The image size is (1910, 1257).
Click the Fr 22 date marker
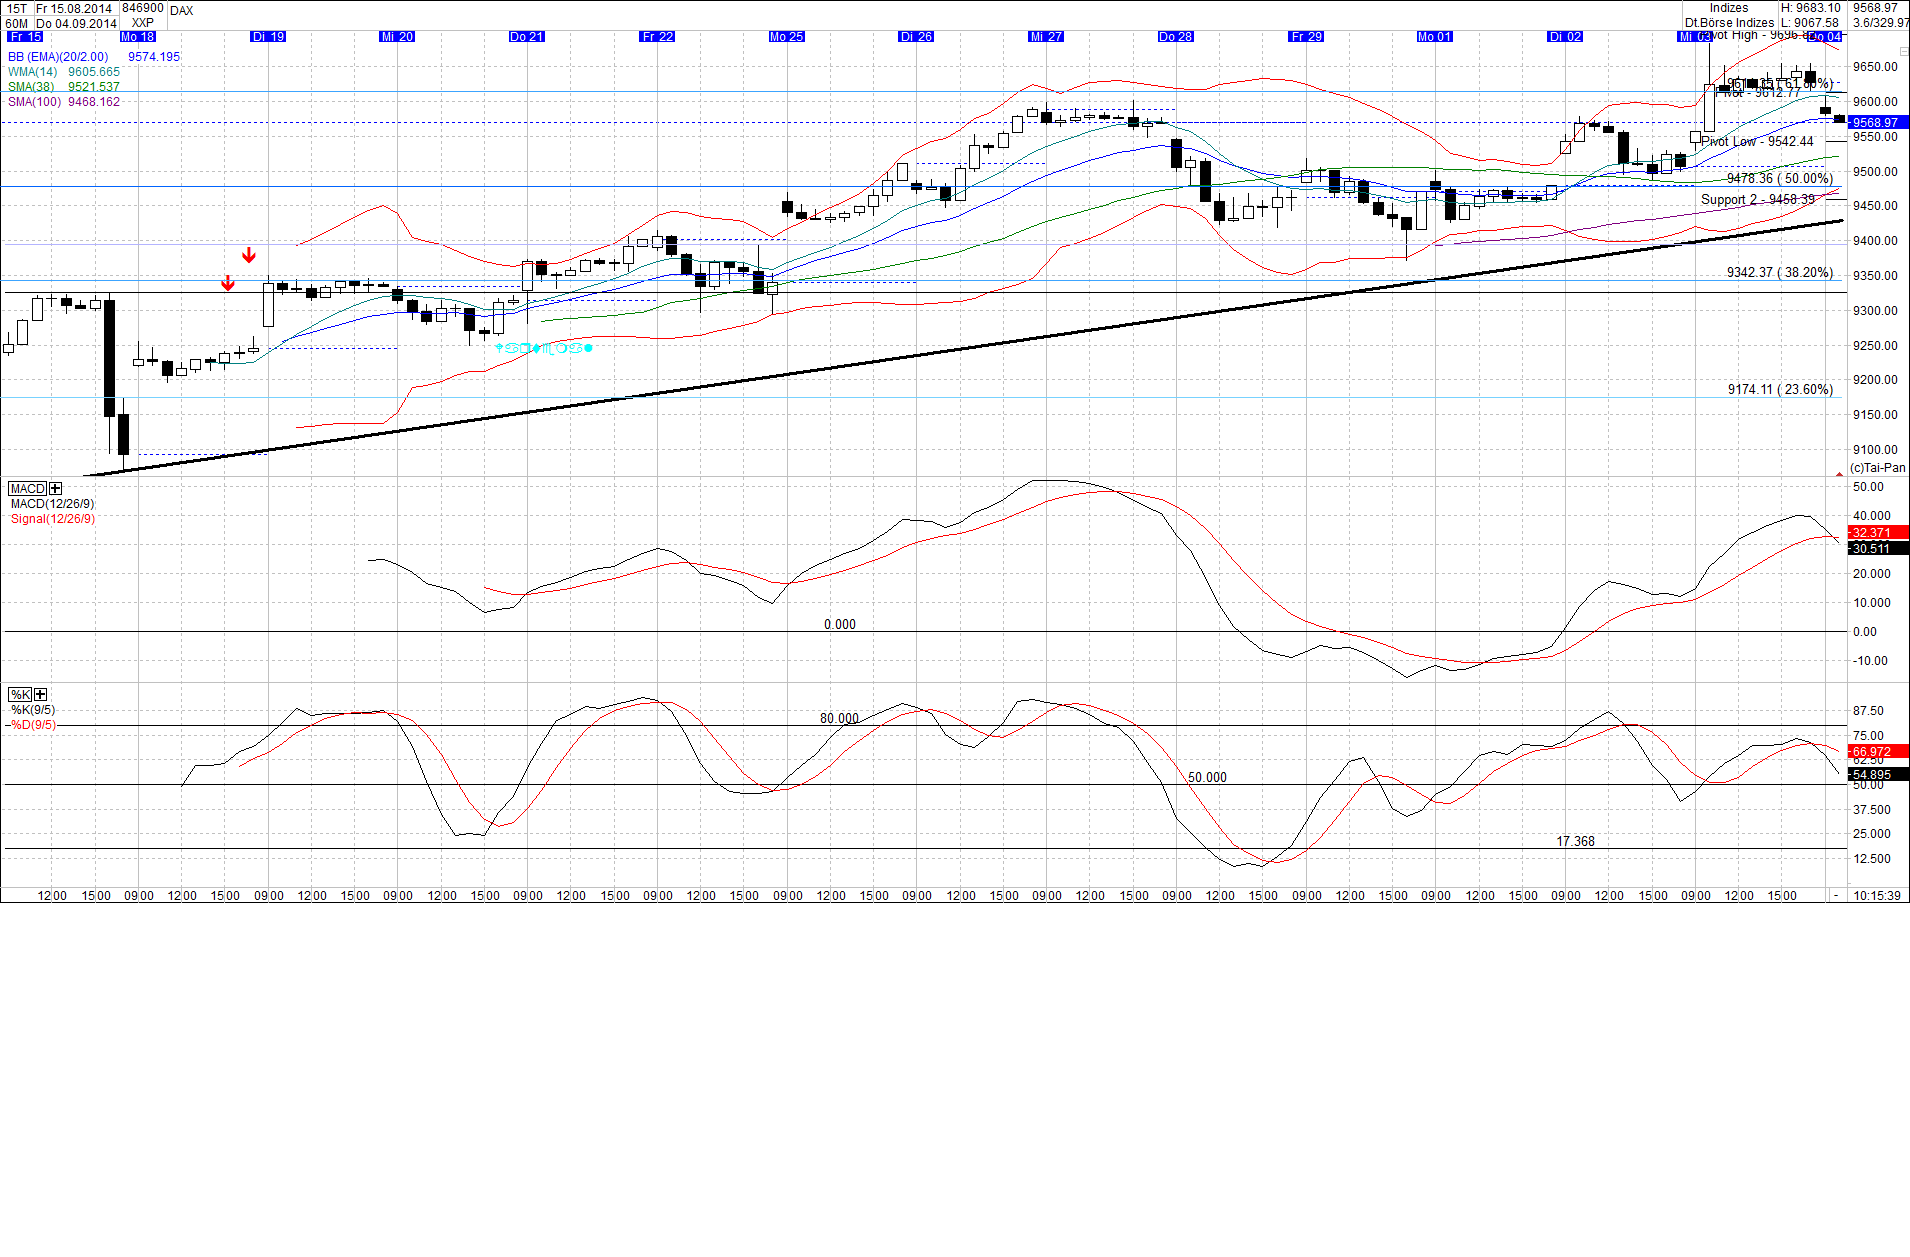click(x=657, y=37)
